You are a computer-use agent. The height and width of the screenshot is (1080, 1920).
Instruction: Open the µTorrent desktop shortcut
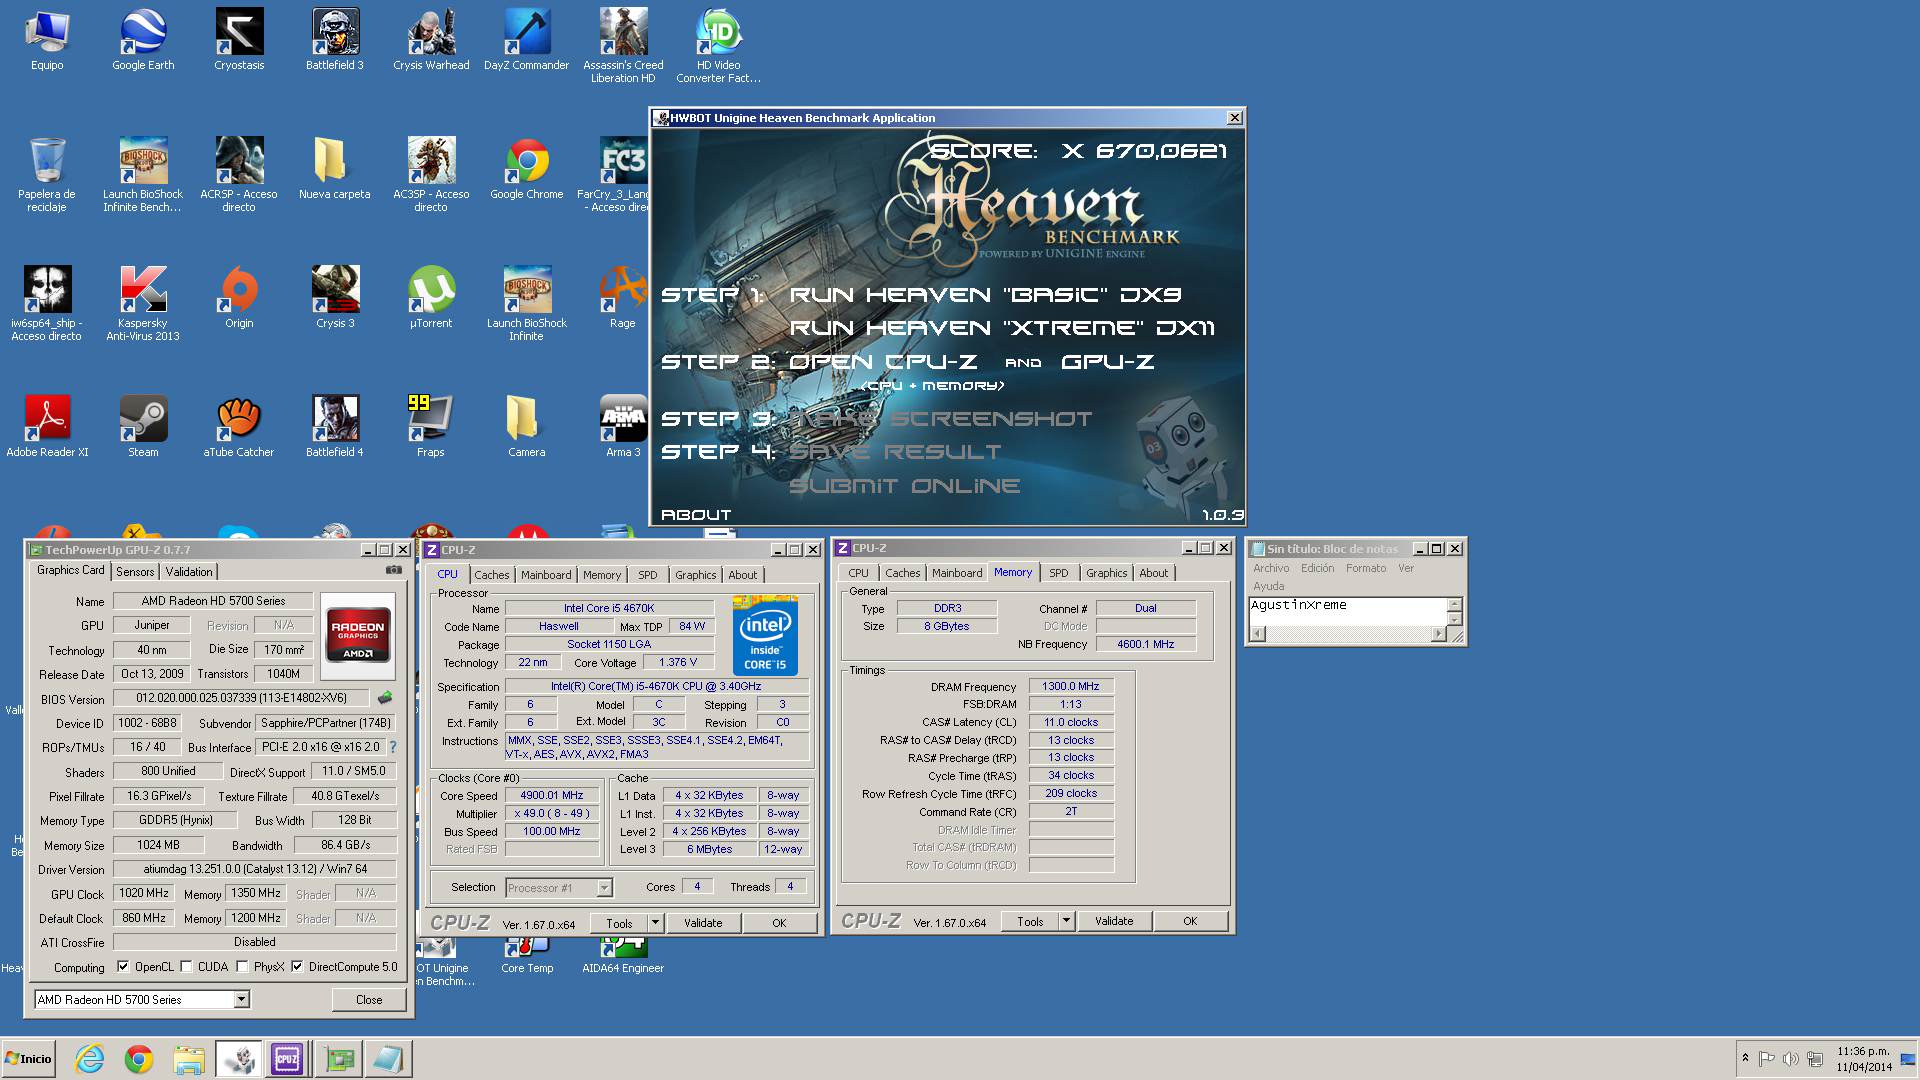pos(431,298)
